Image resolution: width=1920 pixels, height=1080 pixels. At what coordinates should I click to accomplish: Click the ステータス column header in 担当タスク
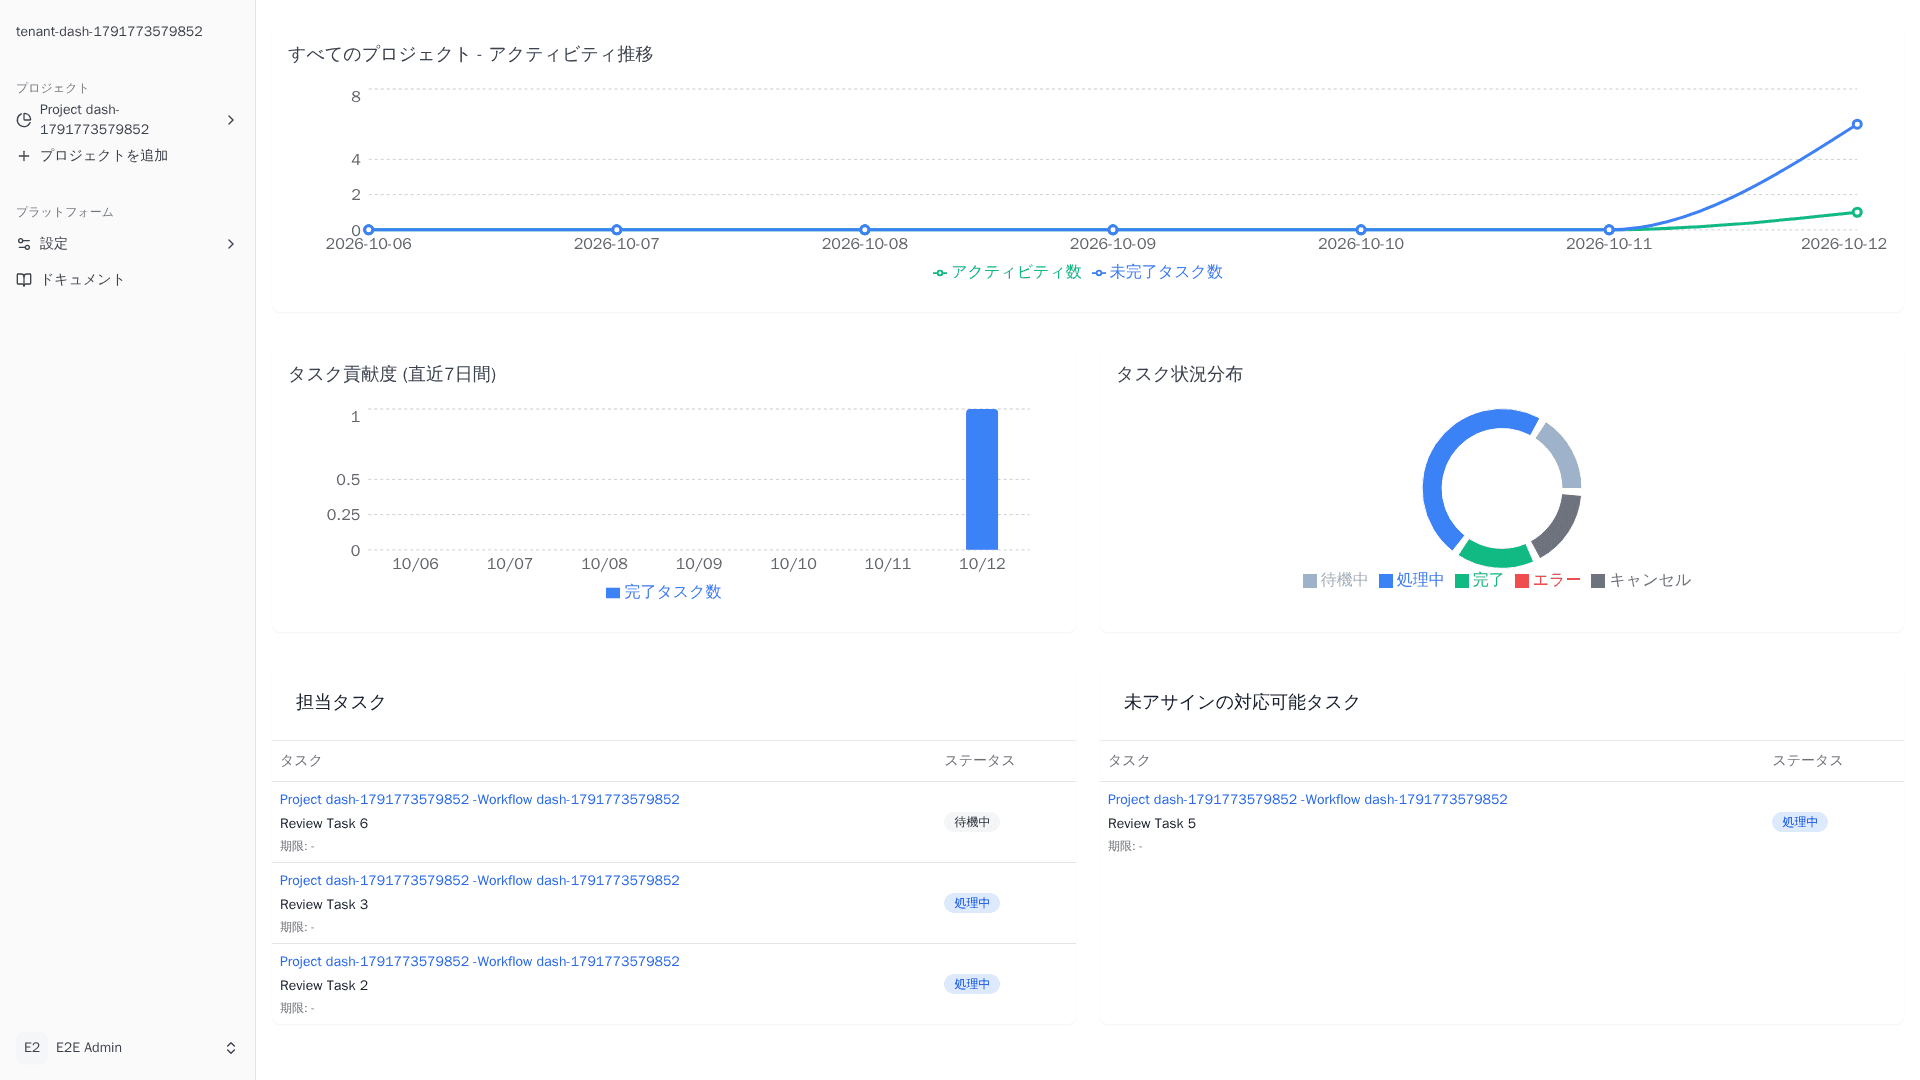click(x=980, y=761)
